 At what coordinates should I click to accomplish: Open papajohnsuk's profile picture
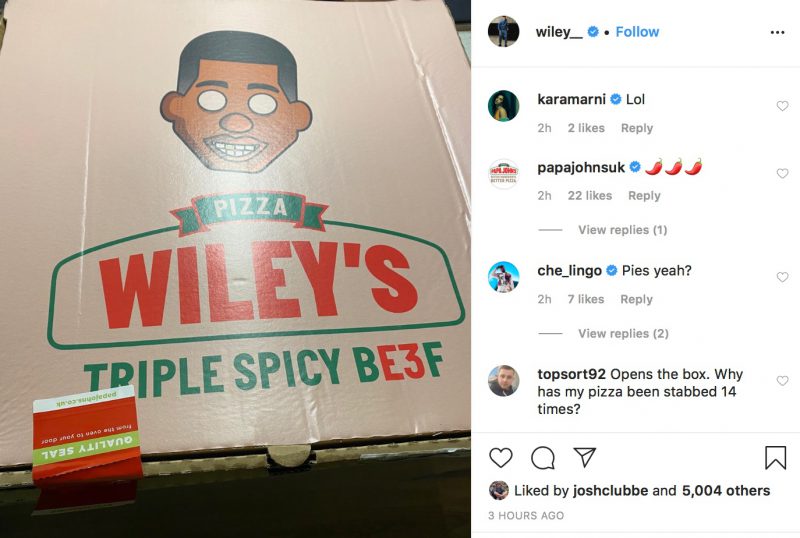coord(504,174)
